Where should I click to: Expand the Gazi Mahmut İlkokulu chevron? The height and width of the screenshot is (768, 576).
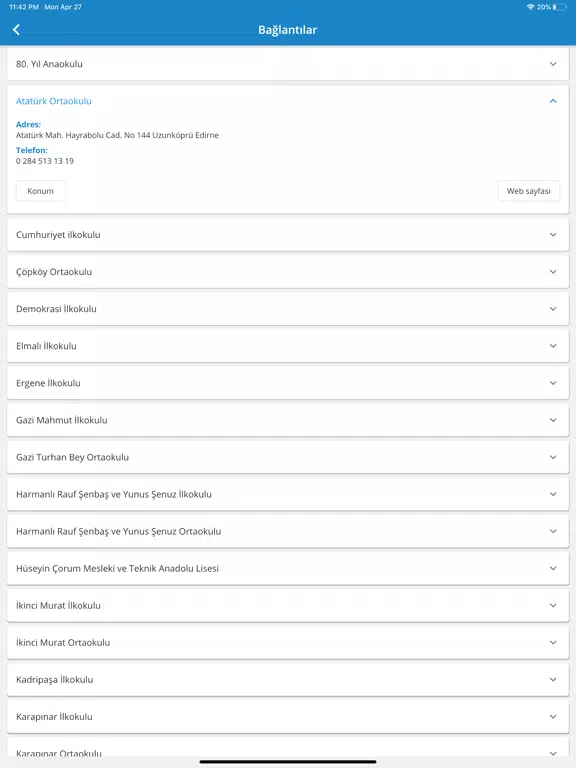pyautogui.click(x=553, y=420)
